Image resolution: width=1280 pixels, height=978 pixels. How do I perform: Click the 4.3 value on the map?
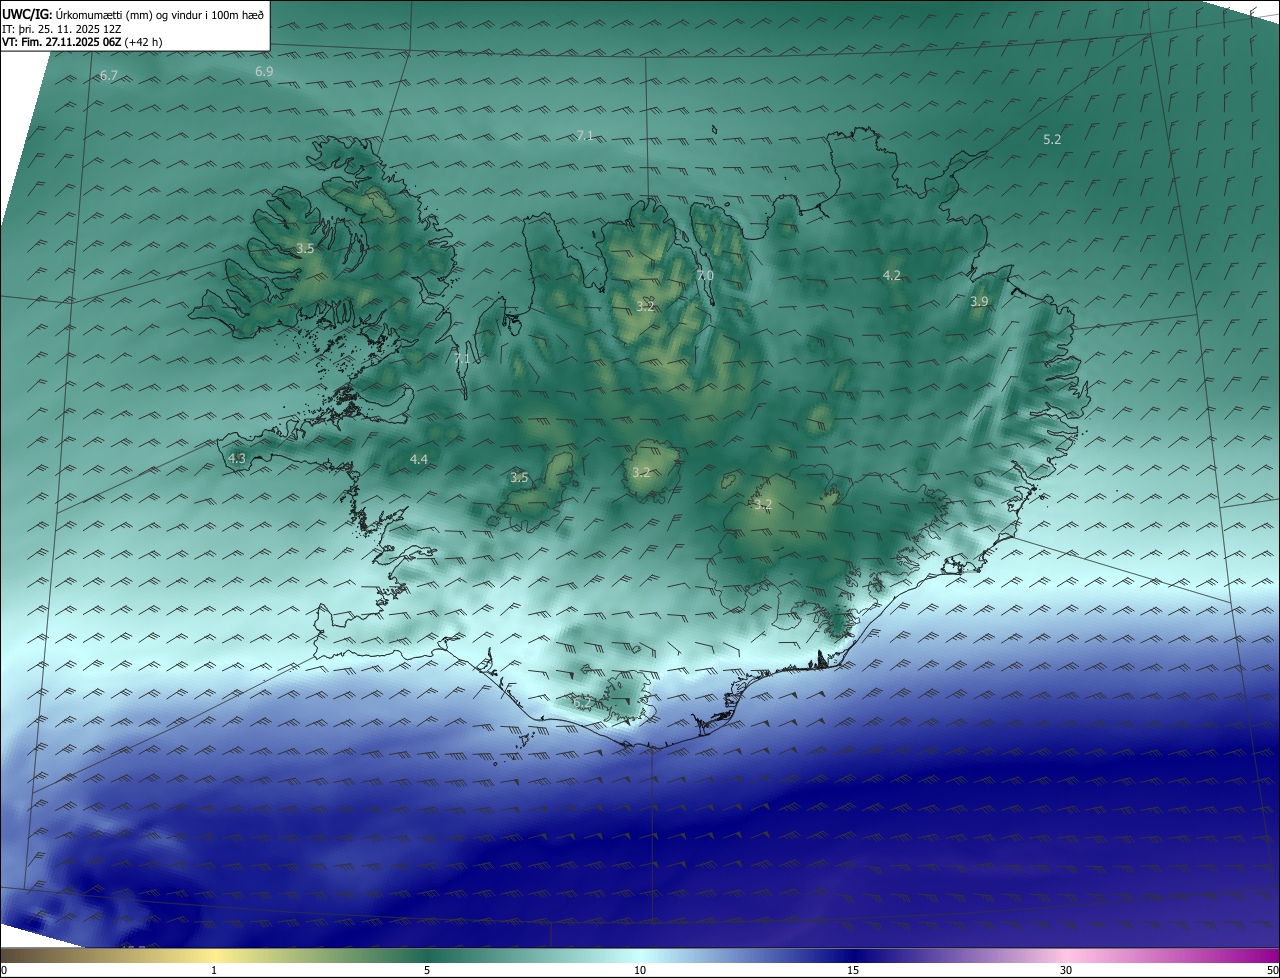click(x=237, y=459)
